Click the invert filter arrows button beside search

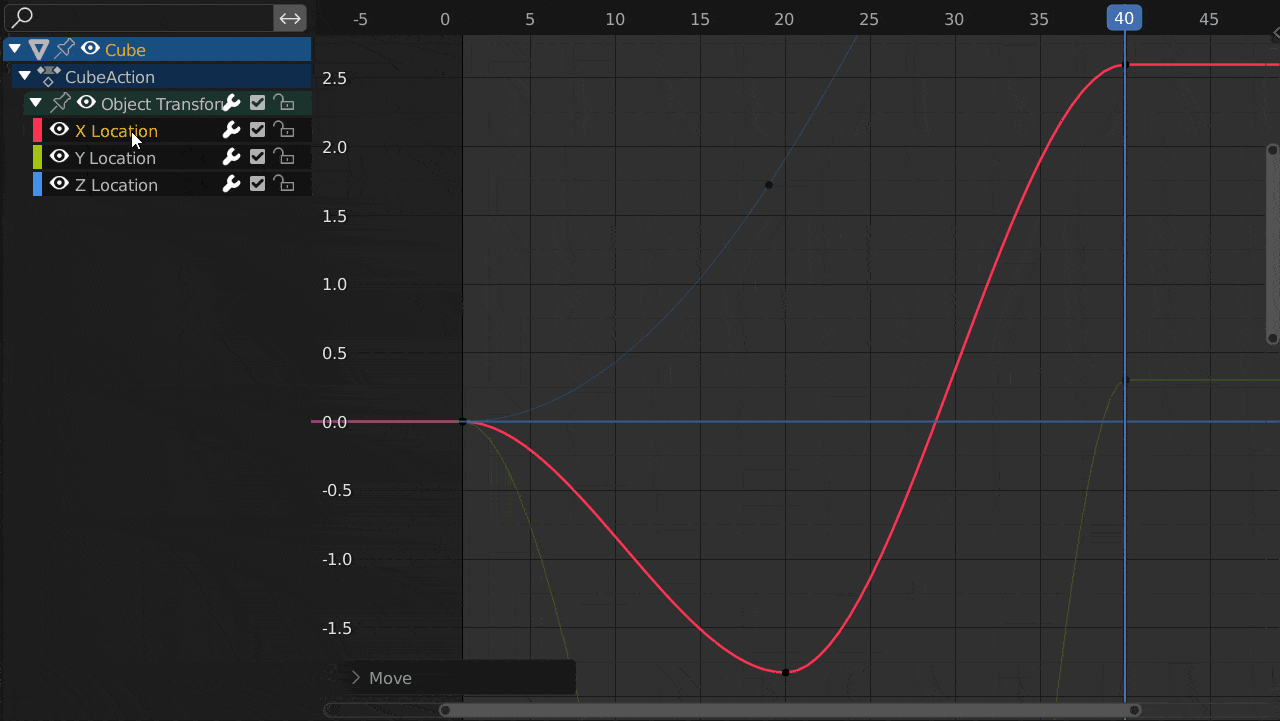click(x=289, y=17)
